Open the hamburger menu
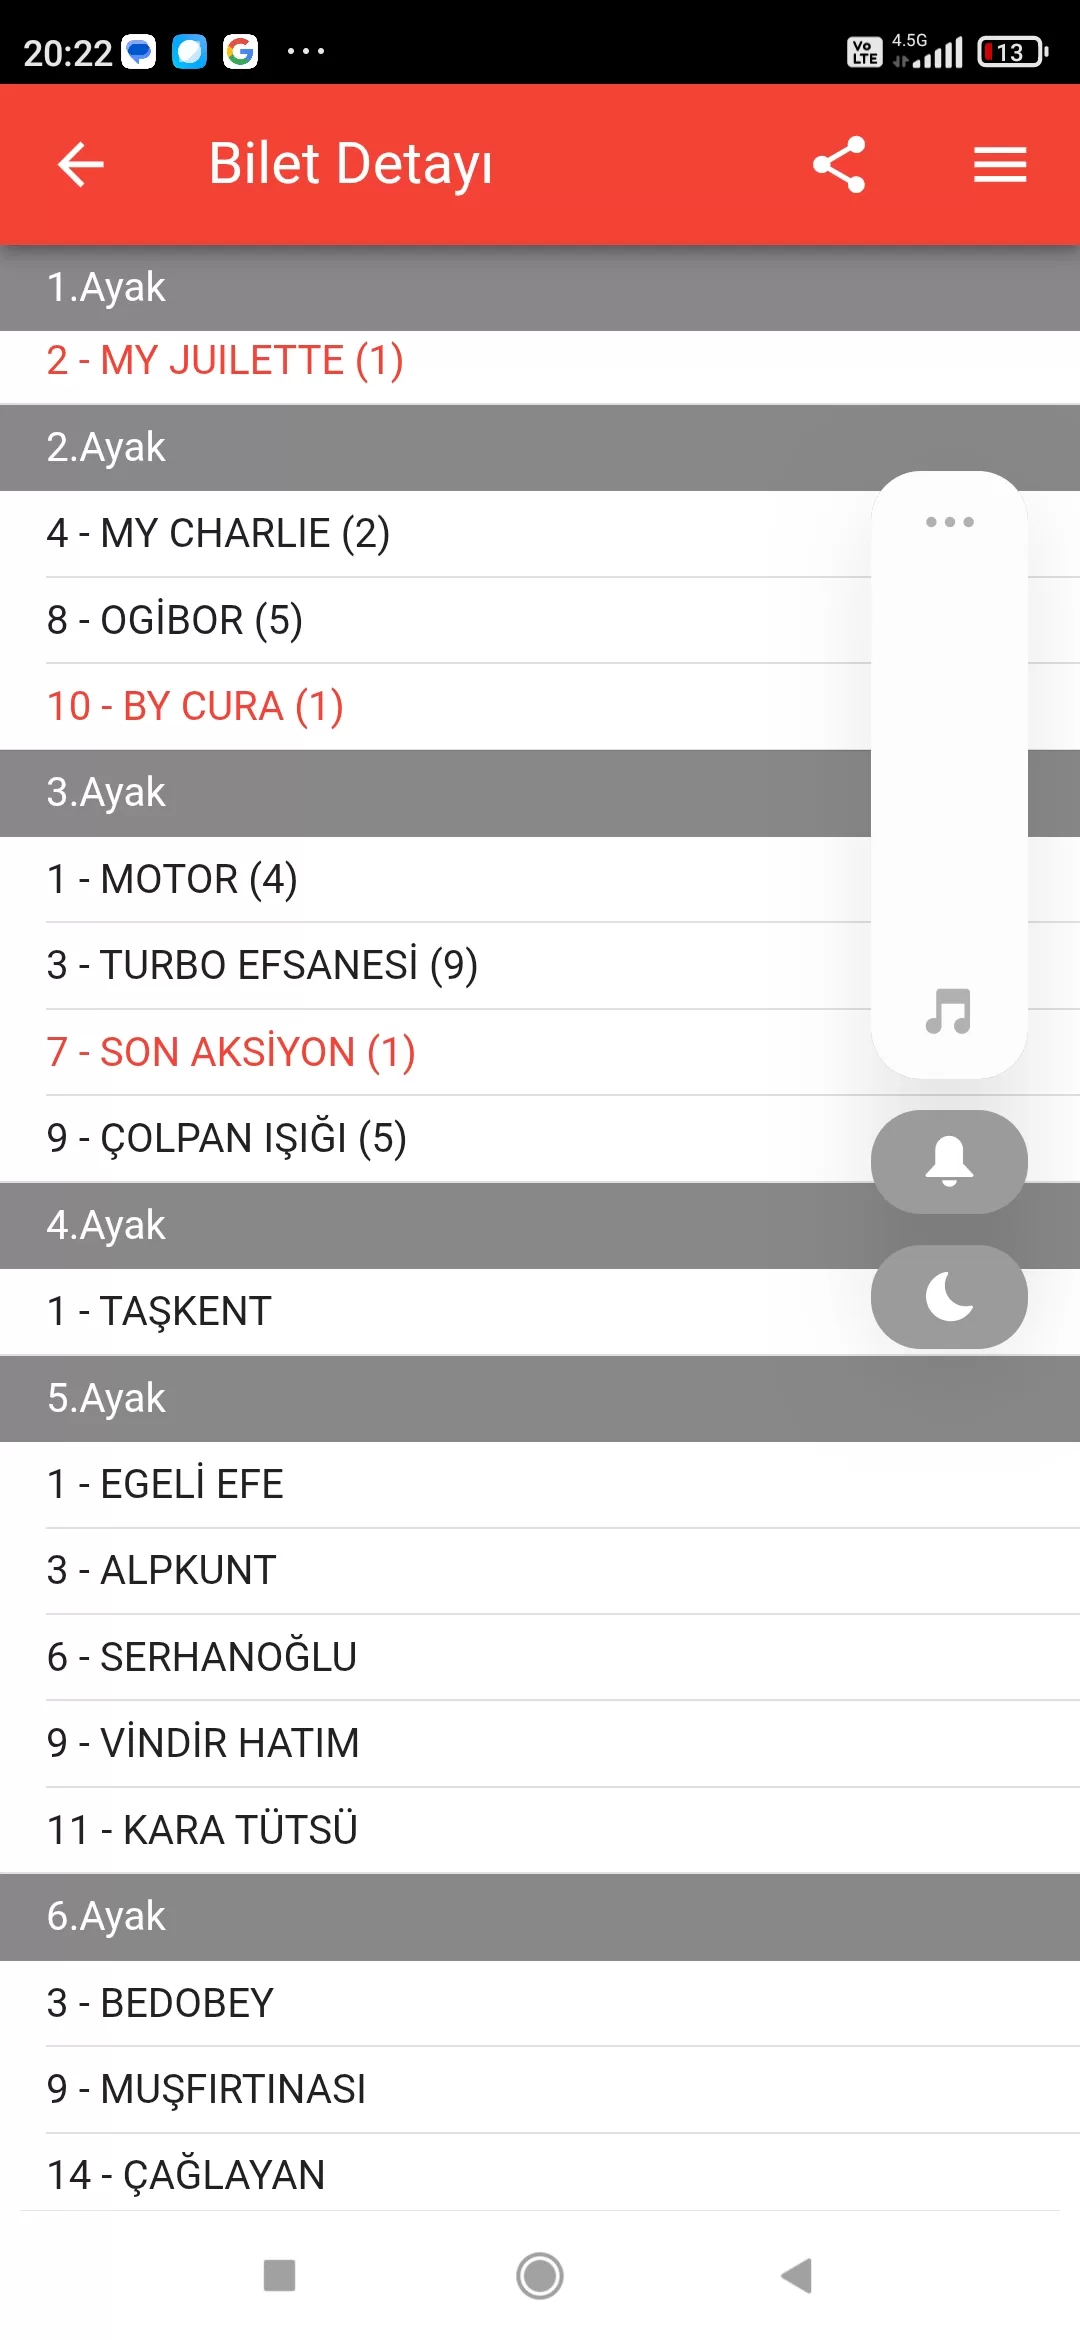This screenshot has width=1080, height=2340. [1000, 165]
